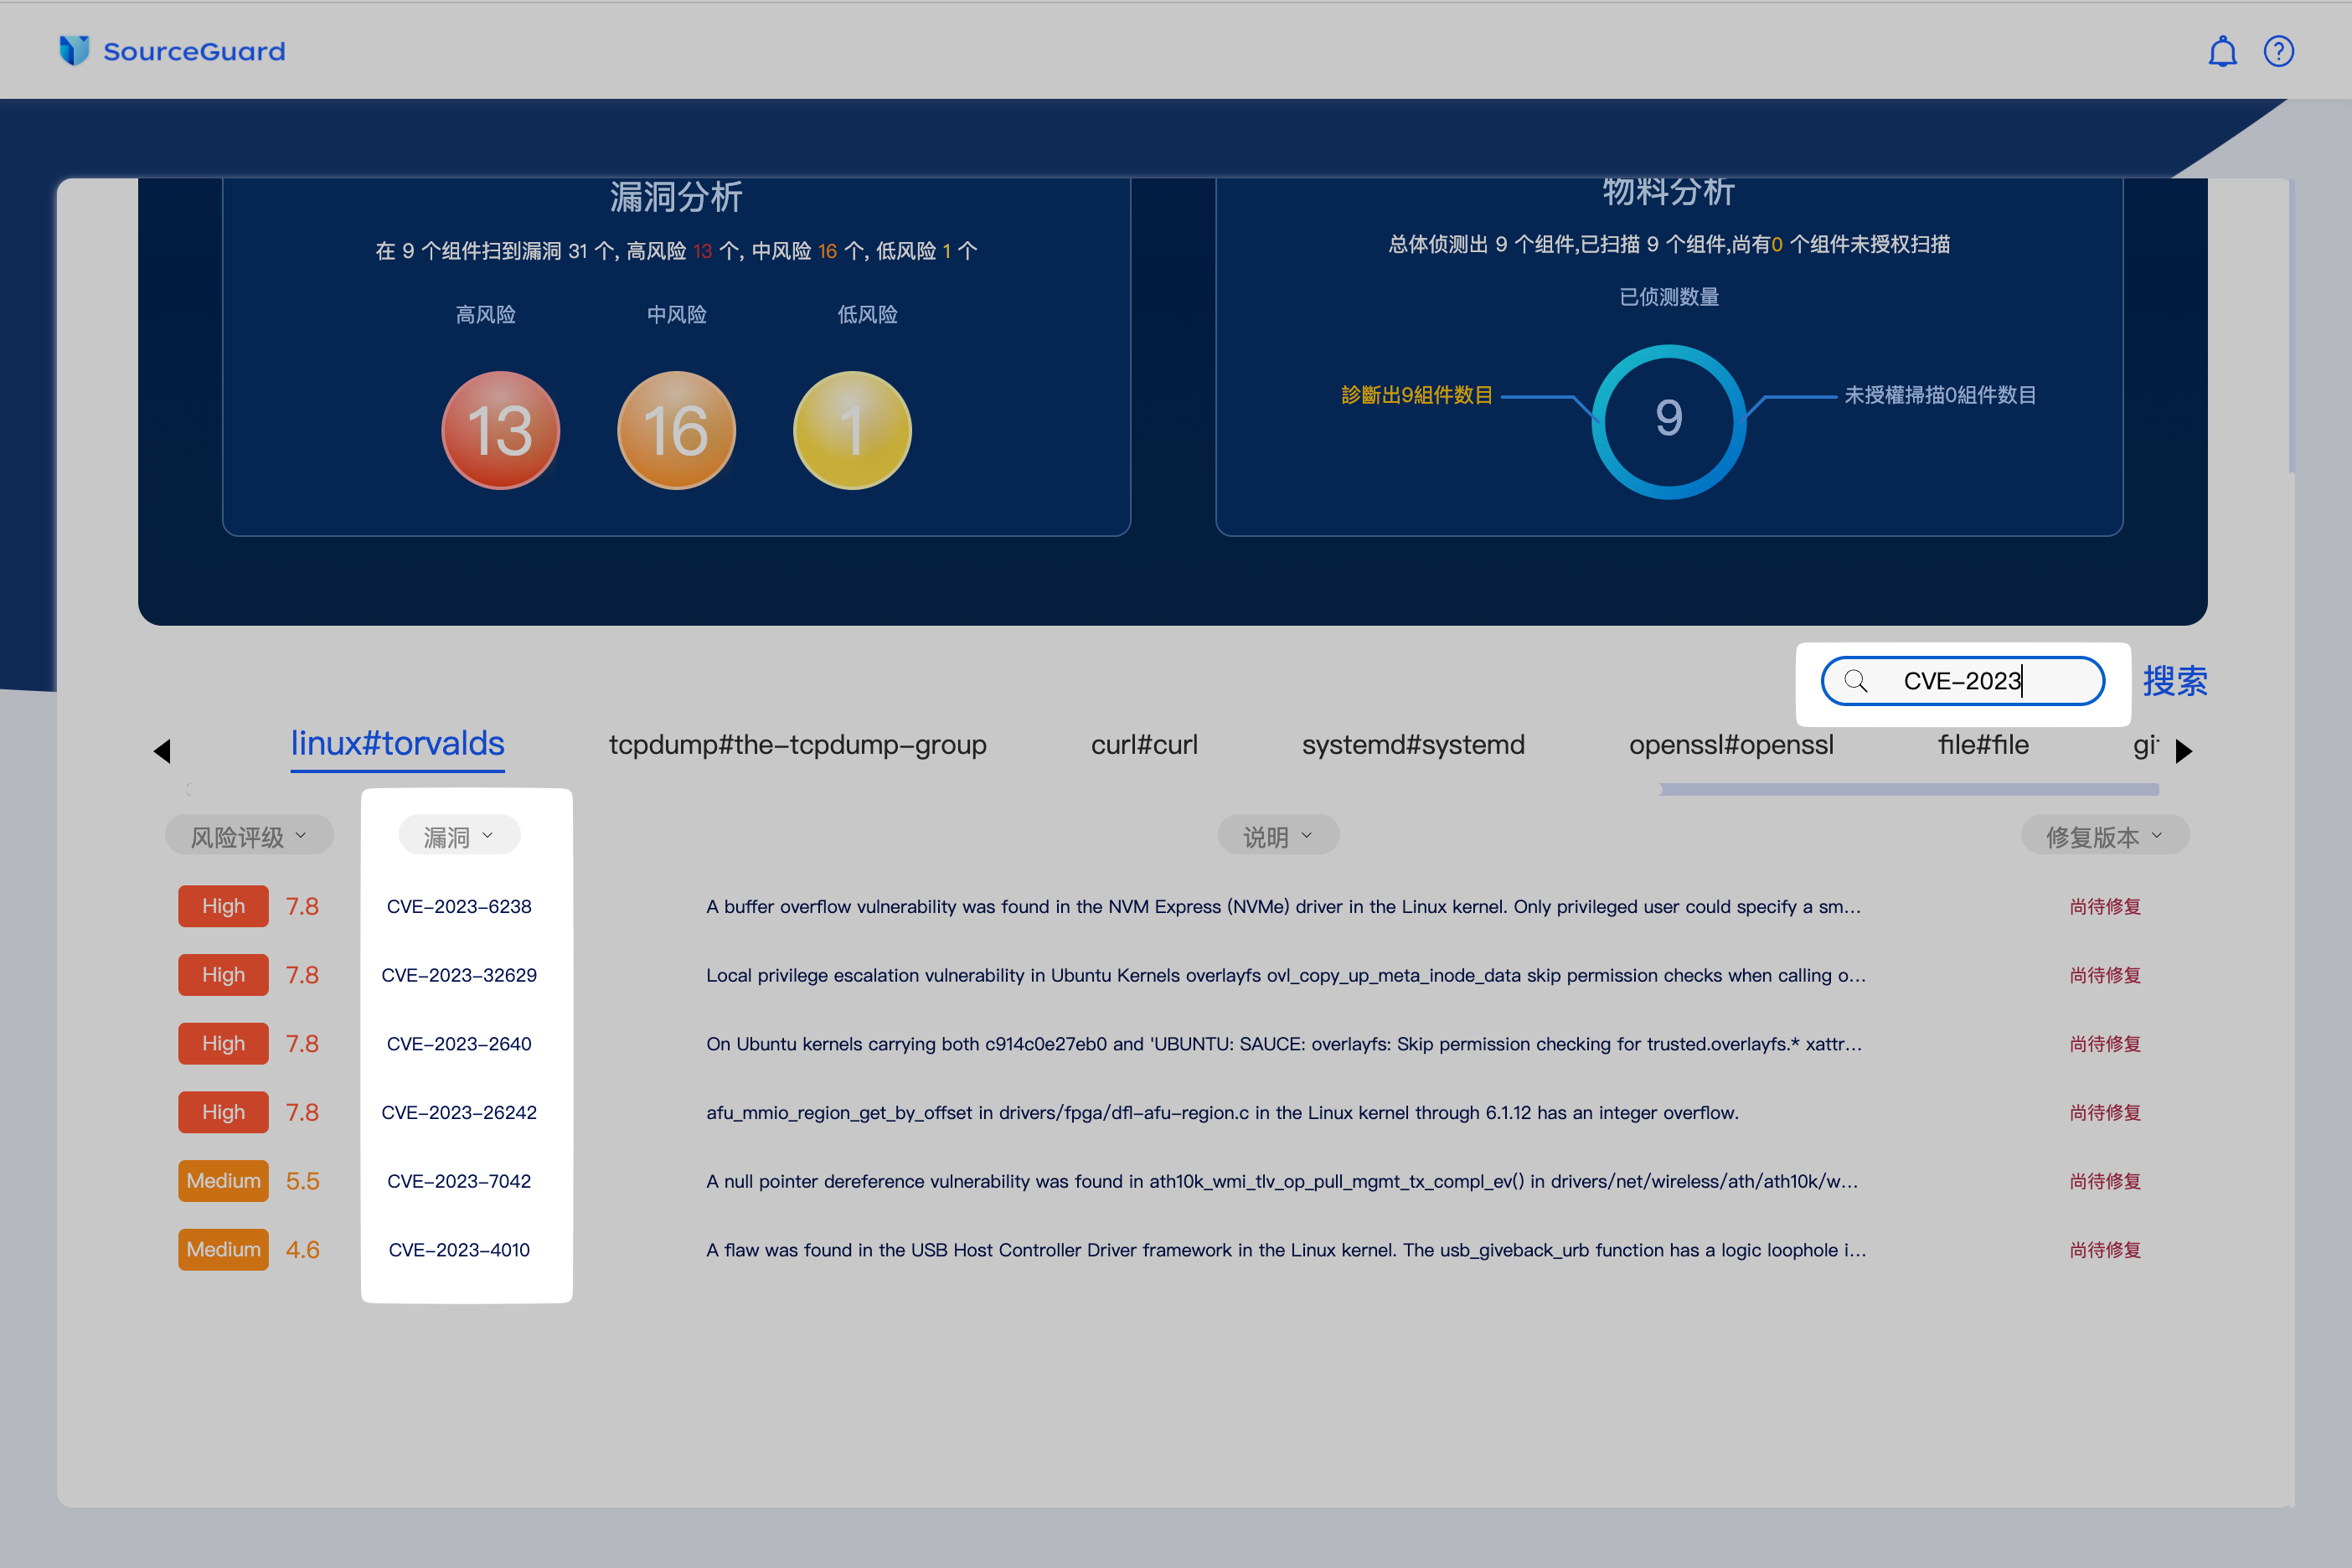The image size is (2352, 1568).
Task: Click the blue ring showing 9 components
Action: tap(1668, 420)
